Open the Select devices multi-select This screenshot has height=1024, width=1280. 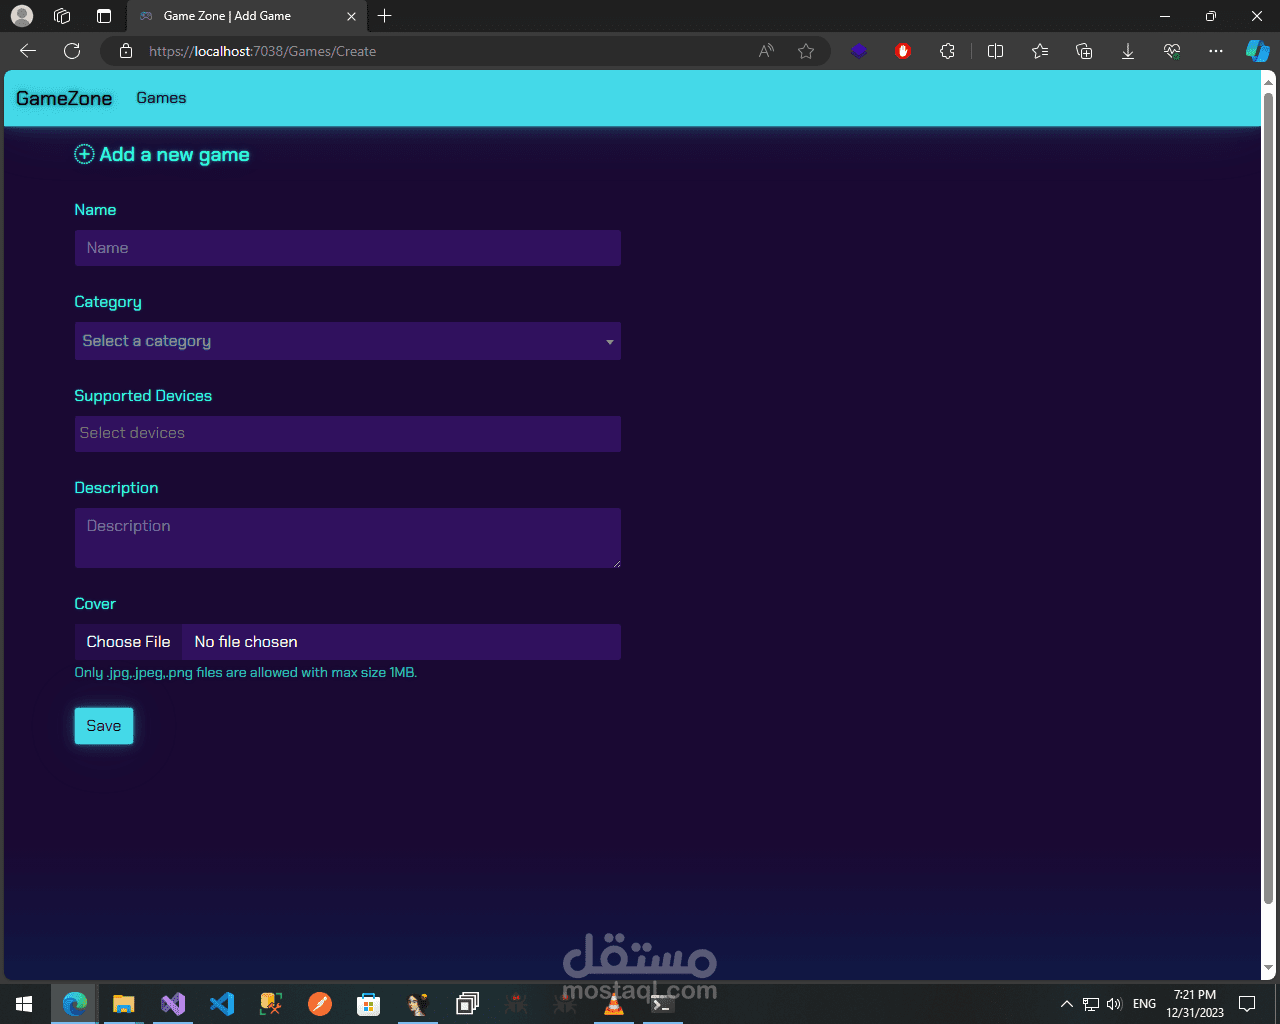[x=348, y=434]
